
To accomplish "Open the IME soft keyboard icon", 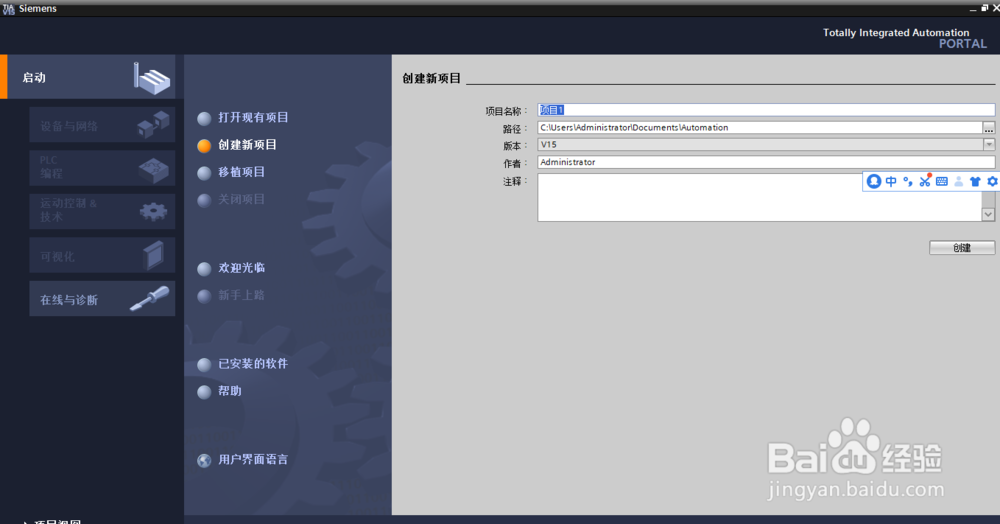I will click(942, 181).
